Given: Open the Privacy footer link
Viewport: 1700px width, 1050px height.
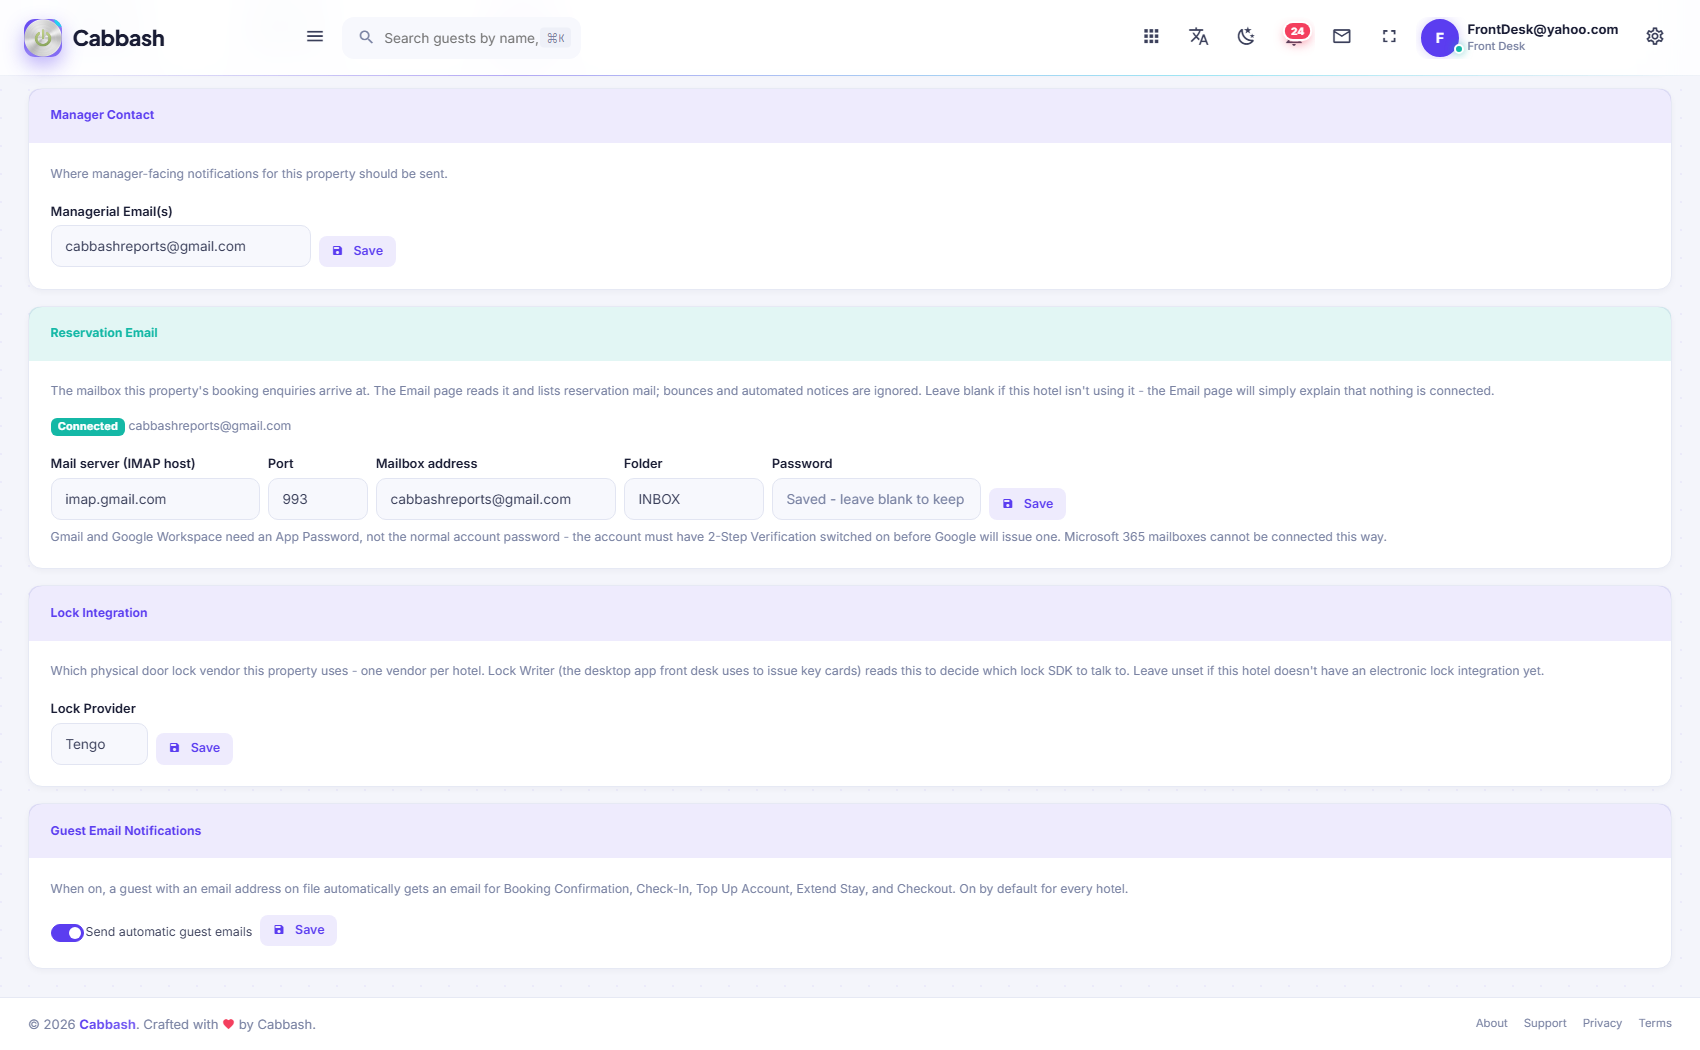Looking at the screenshot, I should pos(1602,1023).
